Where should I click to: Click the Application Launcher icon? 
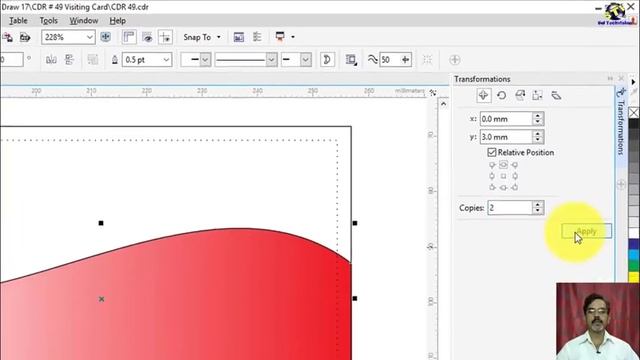280,37
